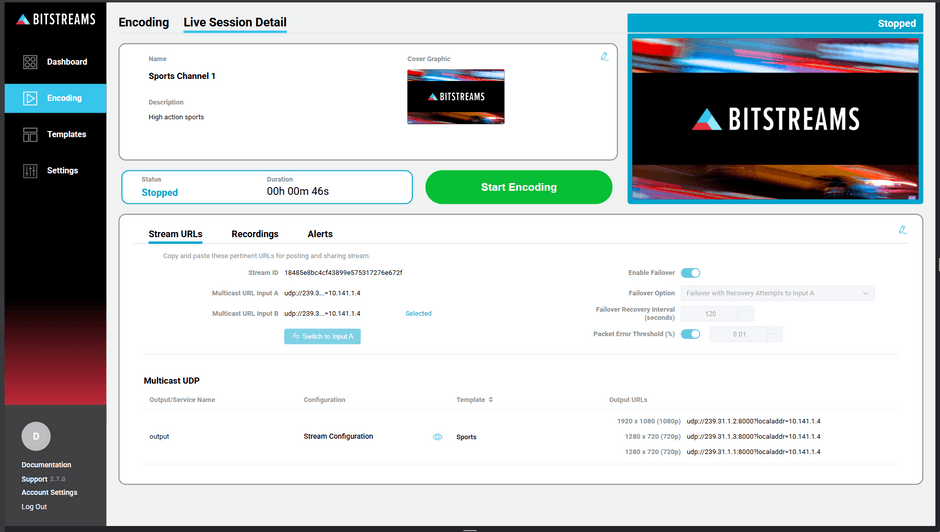
Task: Sort by Template column arrows
Action: click(x=491, y=400)
